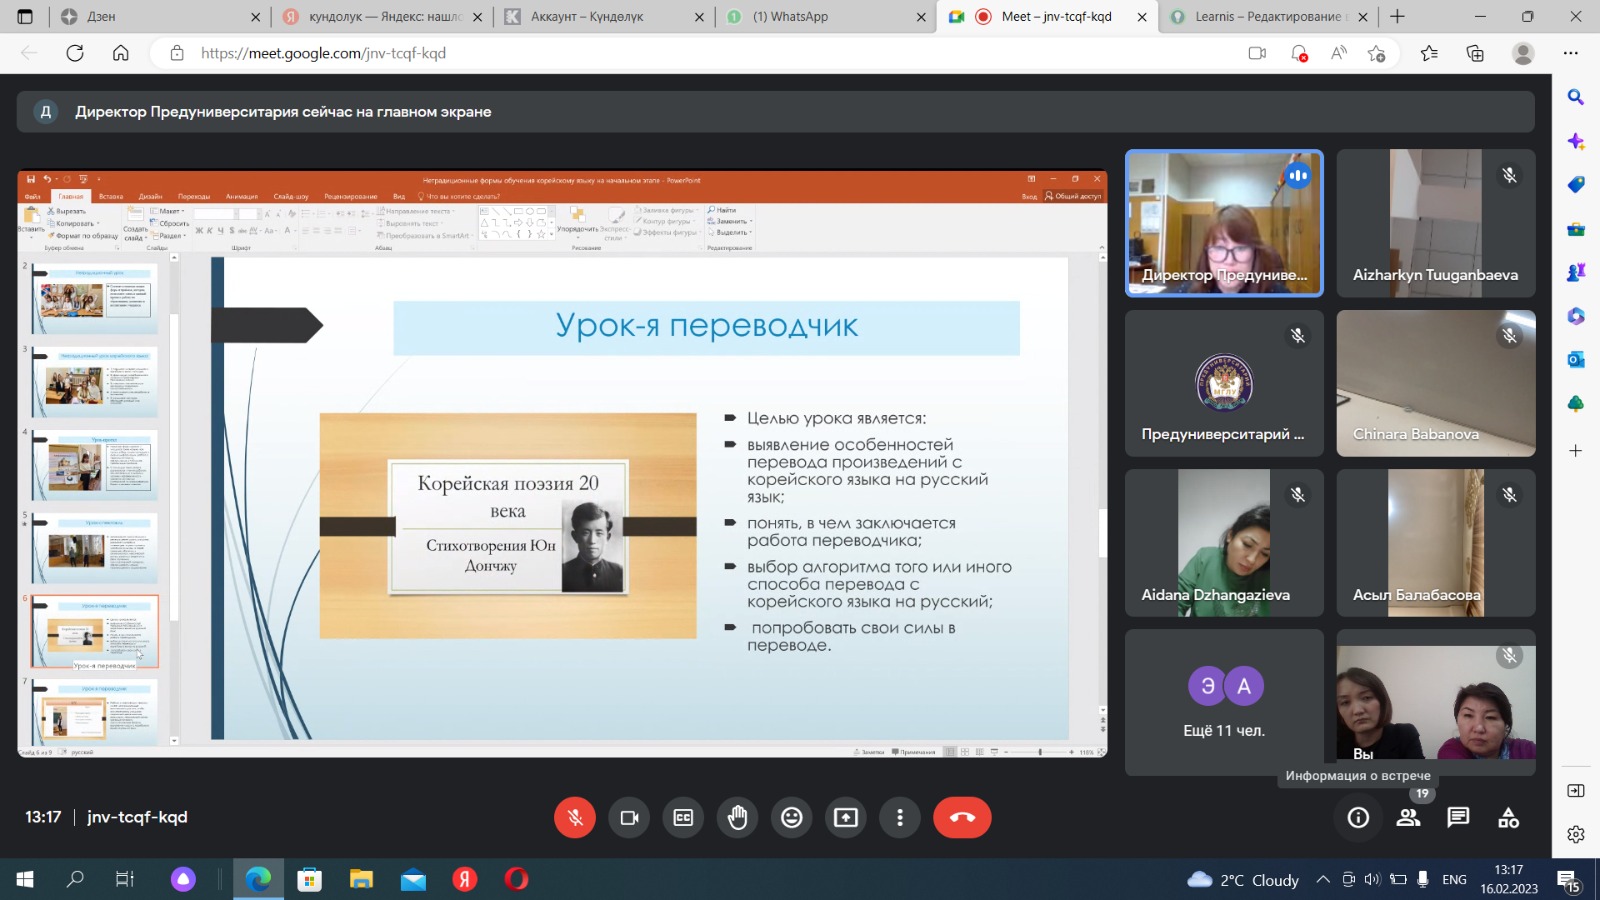Turn on closed captions
Viewport: 1600px width, 900px height.
[683, 818]
